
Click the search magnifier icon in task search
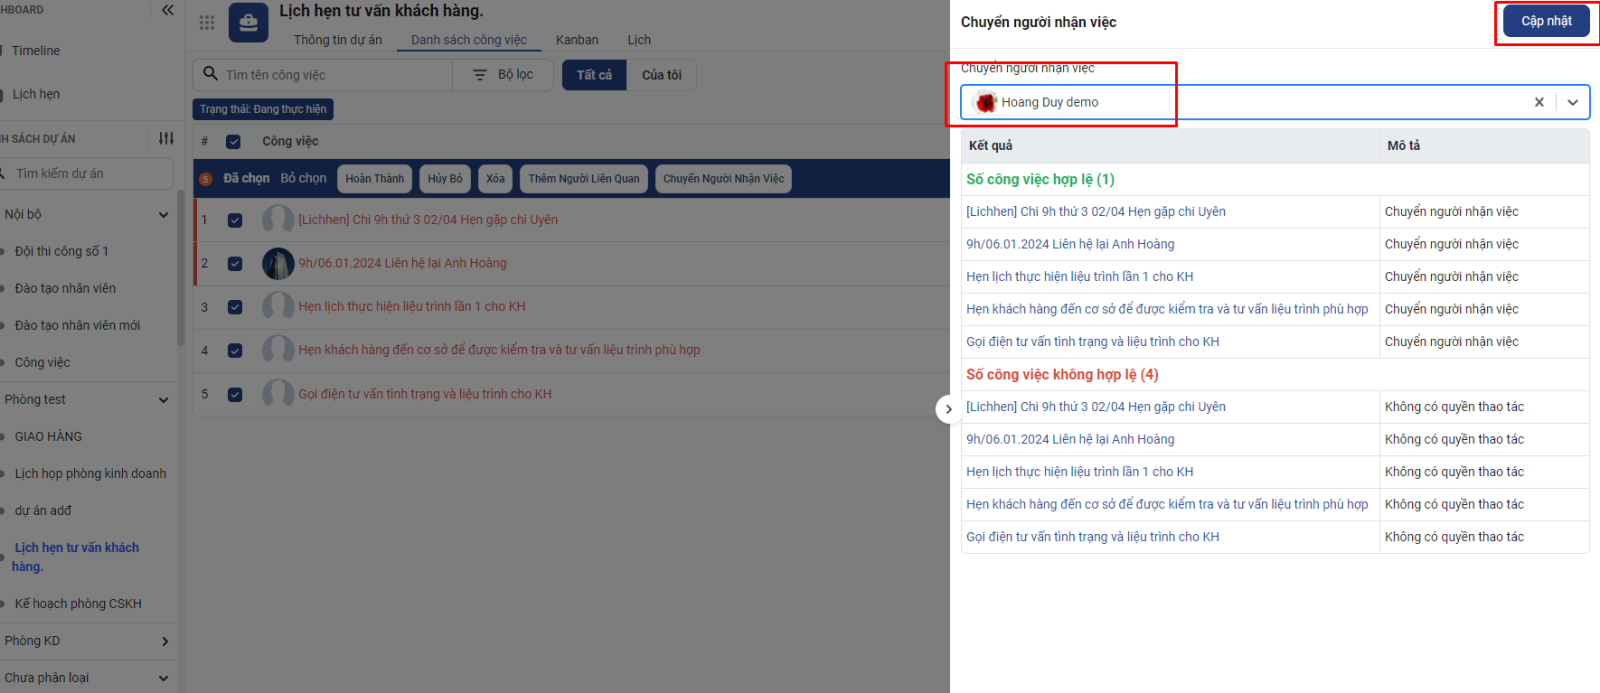210,74
